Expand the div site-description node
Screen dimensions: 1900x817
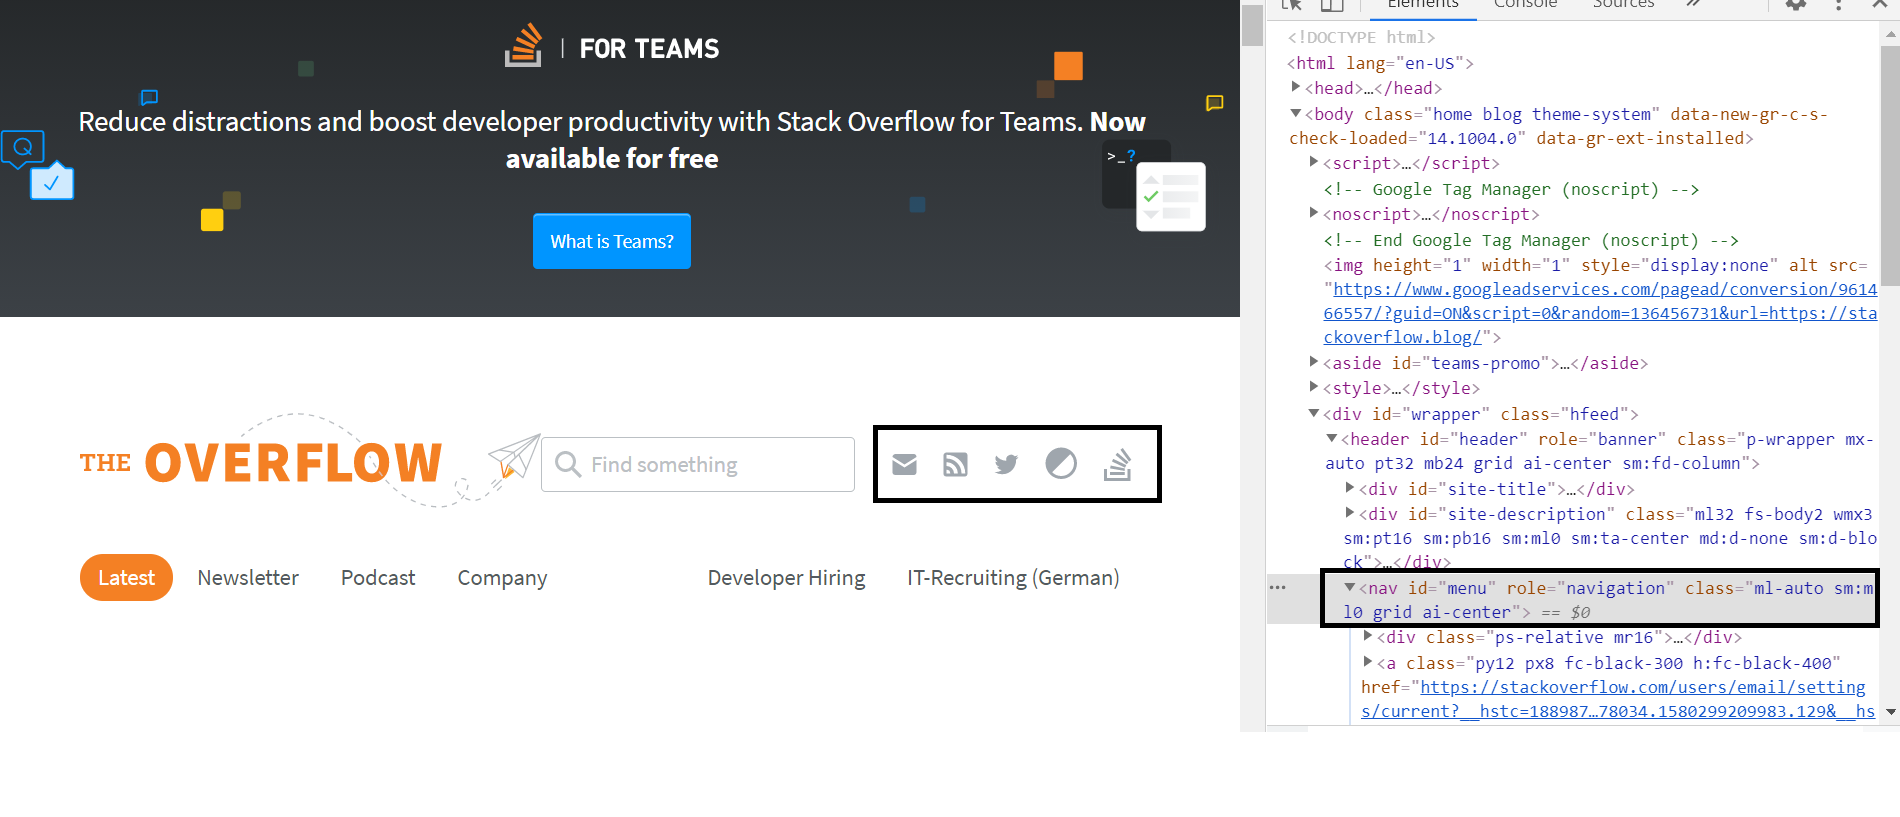coord(1350,513)
